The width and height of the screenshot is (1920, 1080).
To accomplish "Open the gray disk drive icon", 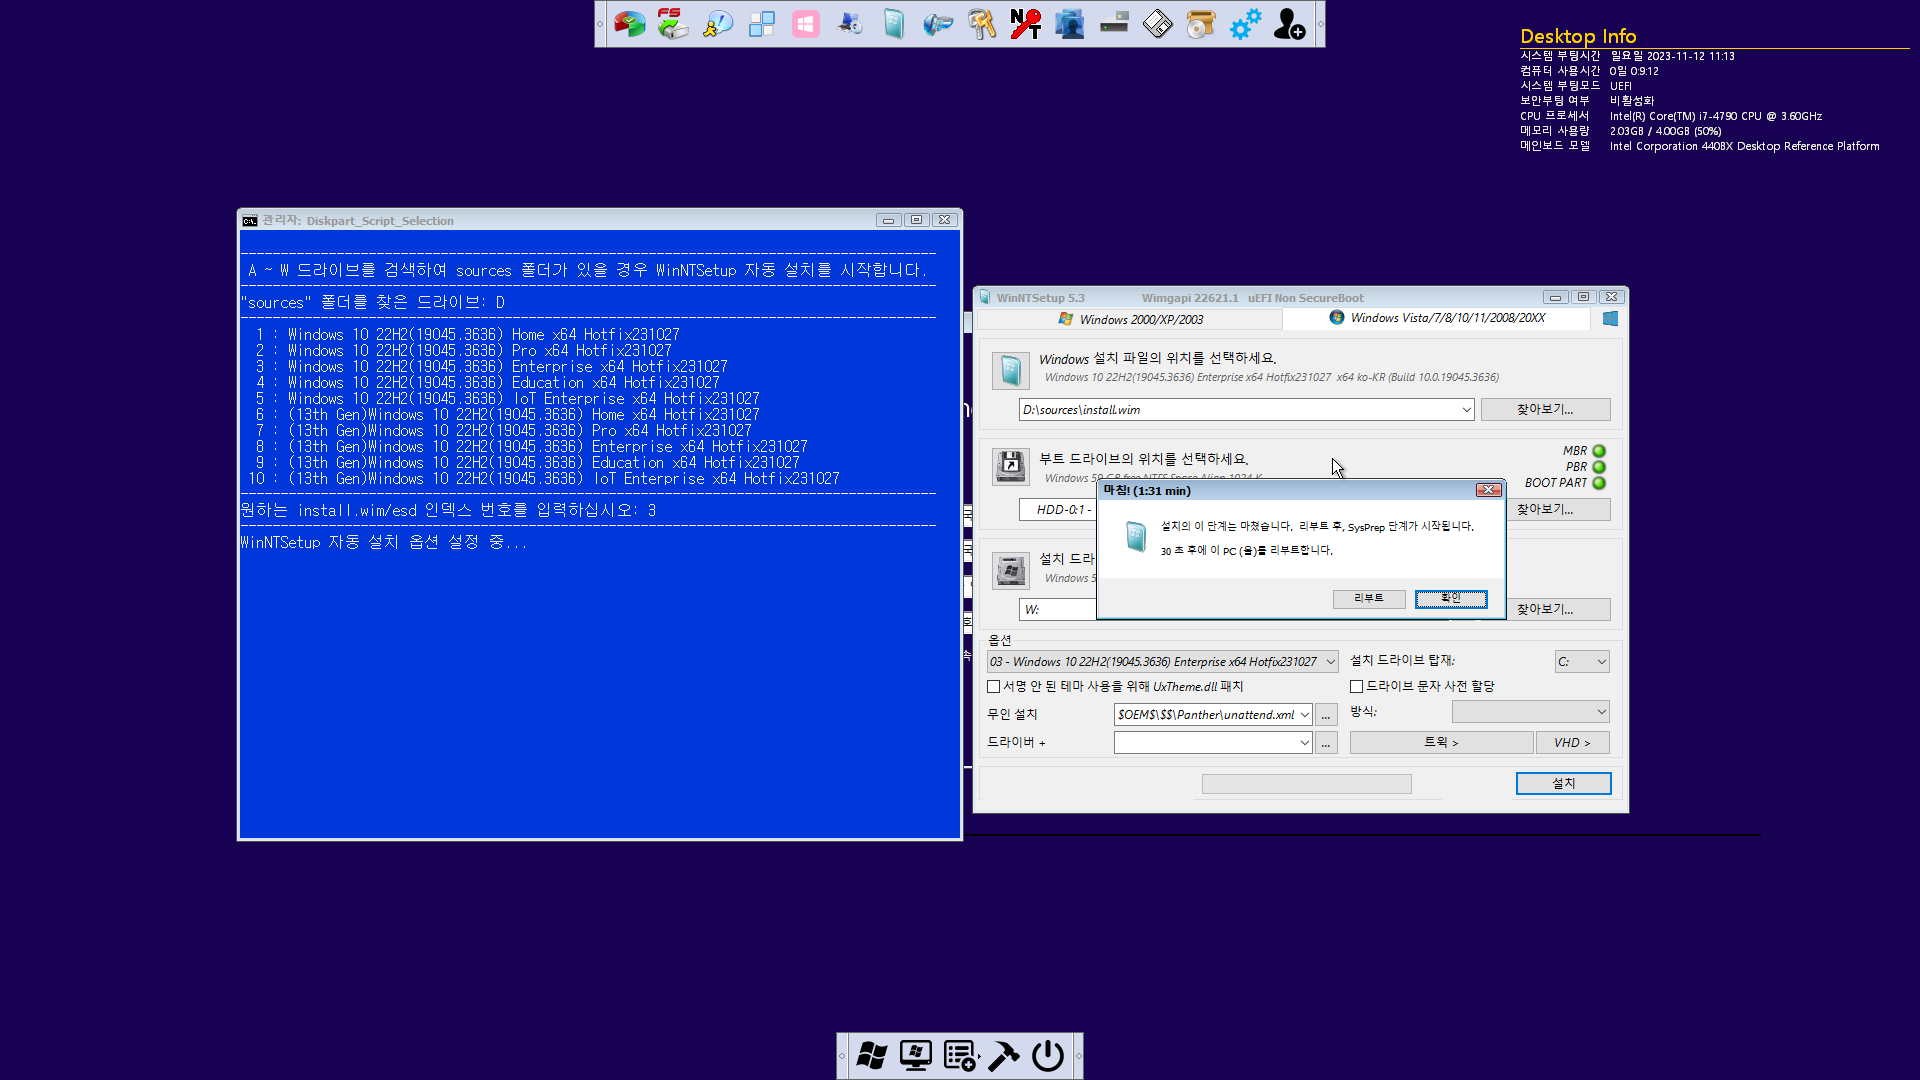I will point(1114,23).
